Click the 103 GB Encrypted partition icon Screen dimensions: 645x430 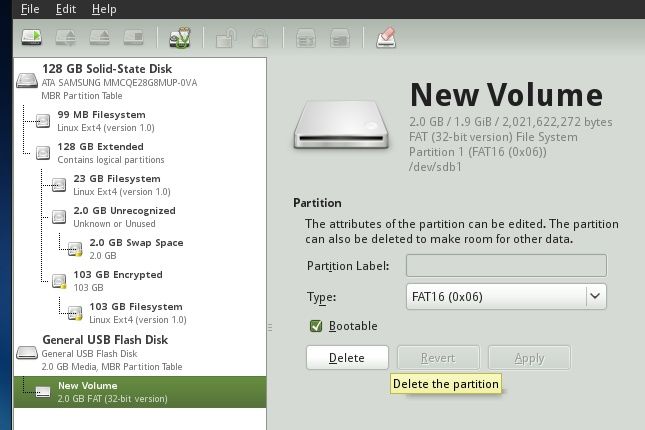tap(59, 281)
